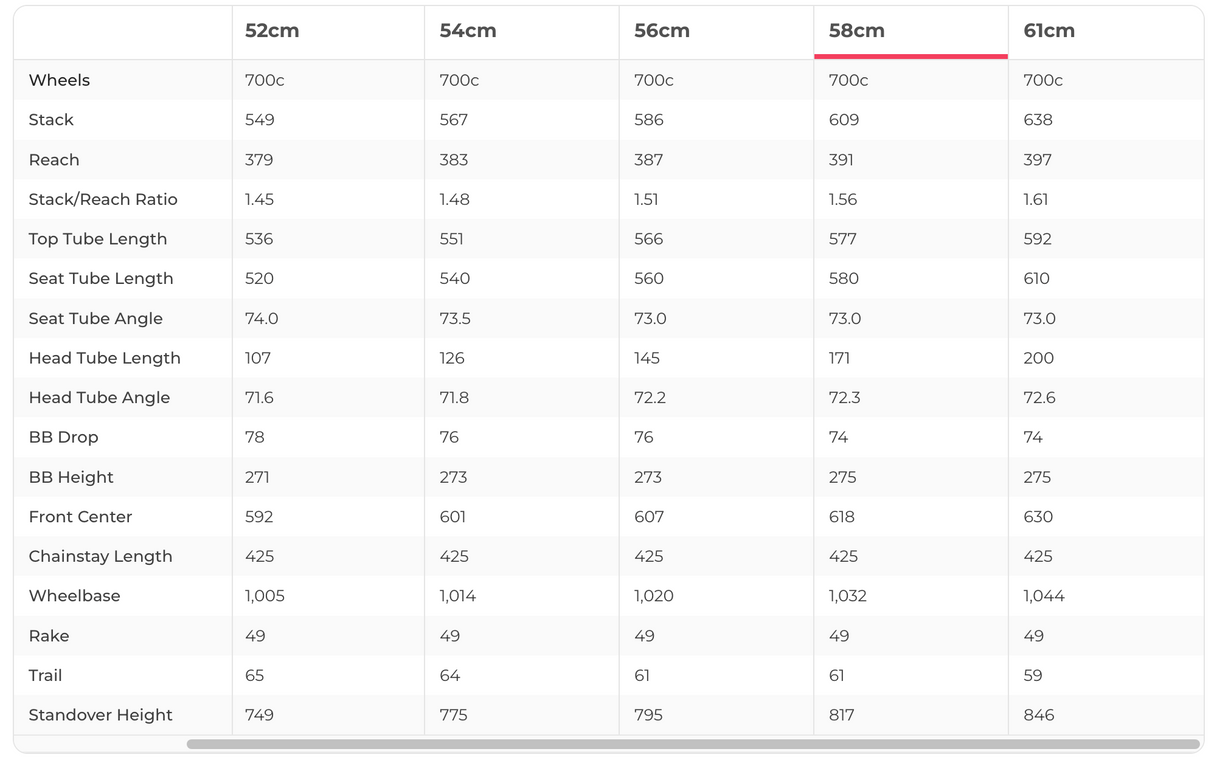This screenshot has height=760, width=1214.
Task: Click the BB Drop row label
Action: 64,437
